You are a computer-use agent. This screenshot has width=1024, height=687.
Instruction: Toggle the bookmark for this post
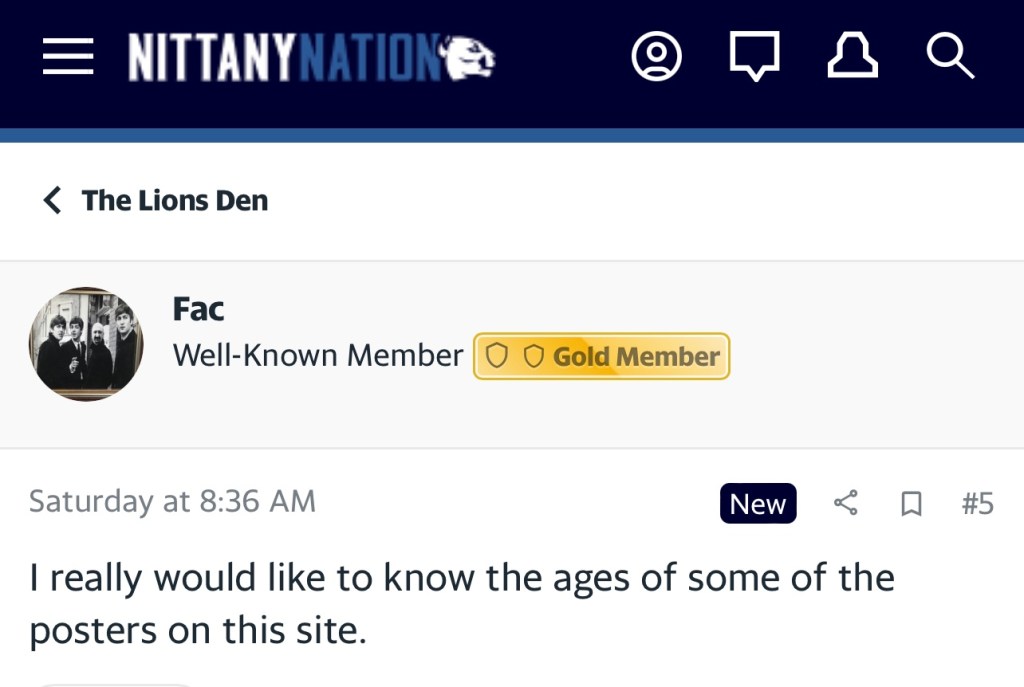[910, 504]
